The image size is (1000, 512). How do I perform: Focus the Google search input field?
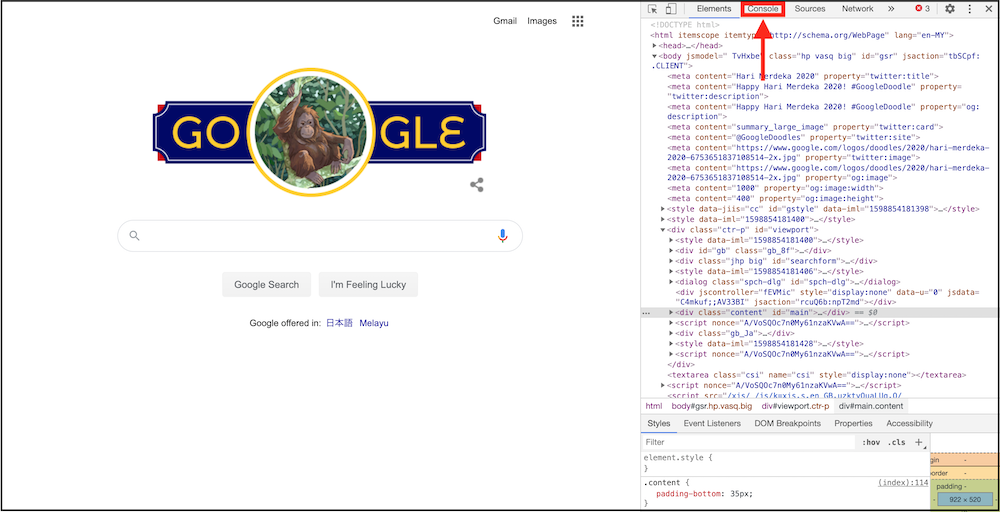319,236
